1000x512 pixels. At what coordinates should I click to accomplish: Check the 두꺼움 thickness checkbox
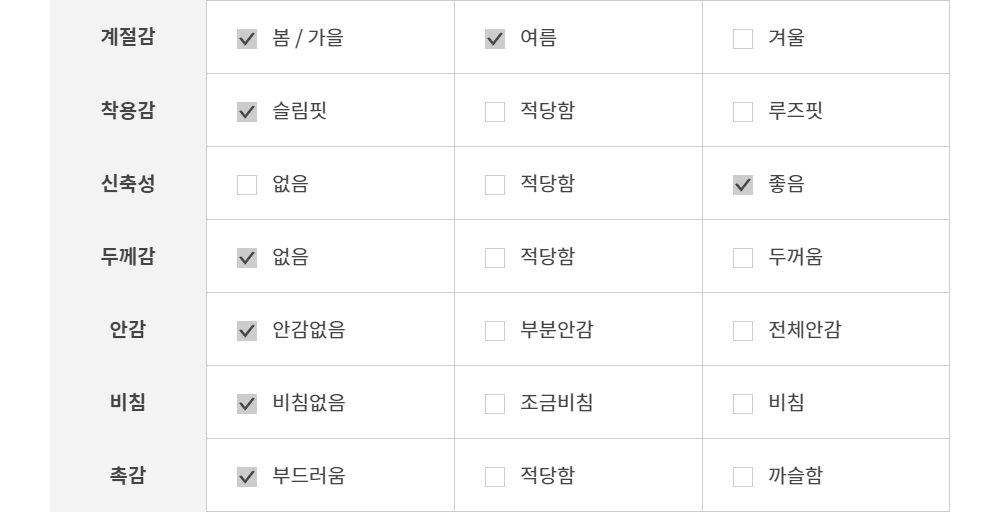[743, 258]
